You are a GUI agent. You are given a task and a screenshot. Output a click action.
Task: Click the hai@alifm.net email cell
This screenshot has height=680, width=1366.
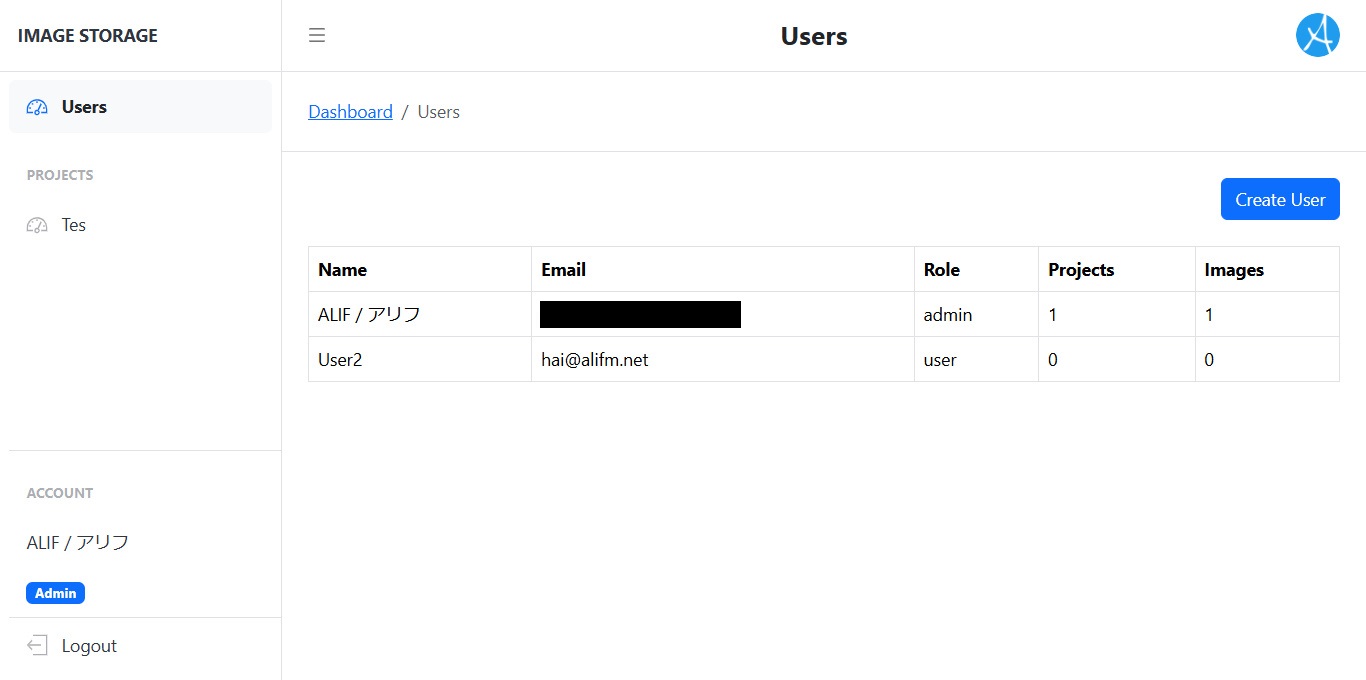[x=594, y=360]
